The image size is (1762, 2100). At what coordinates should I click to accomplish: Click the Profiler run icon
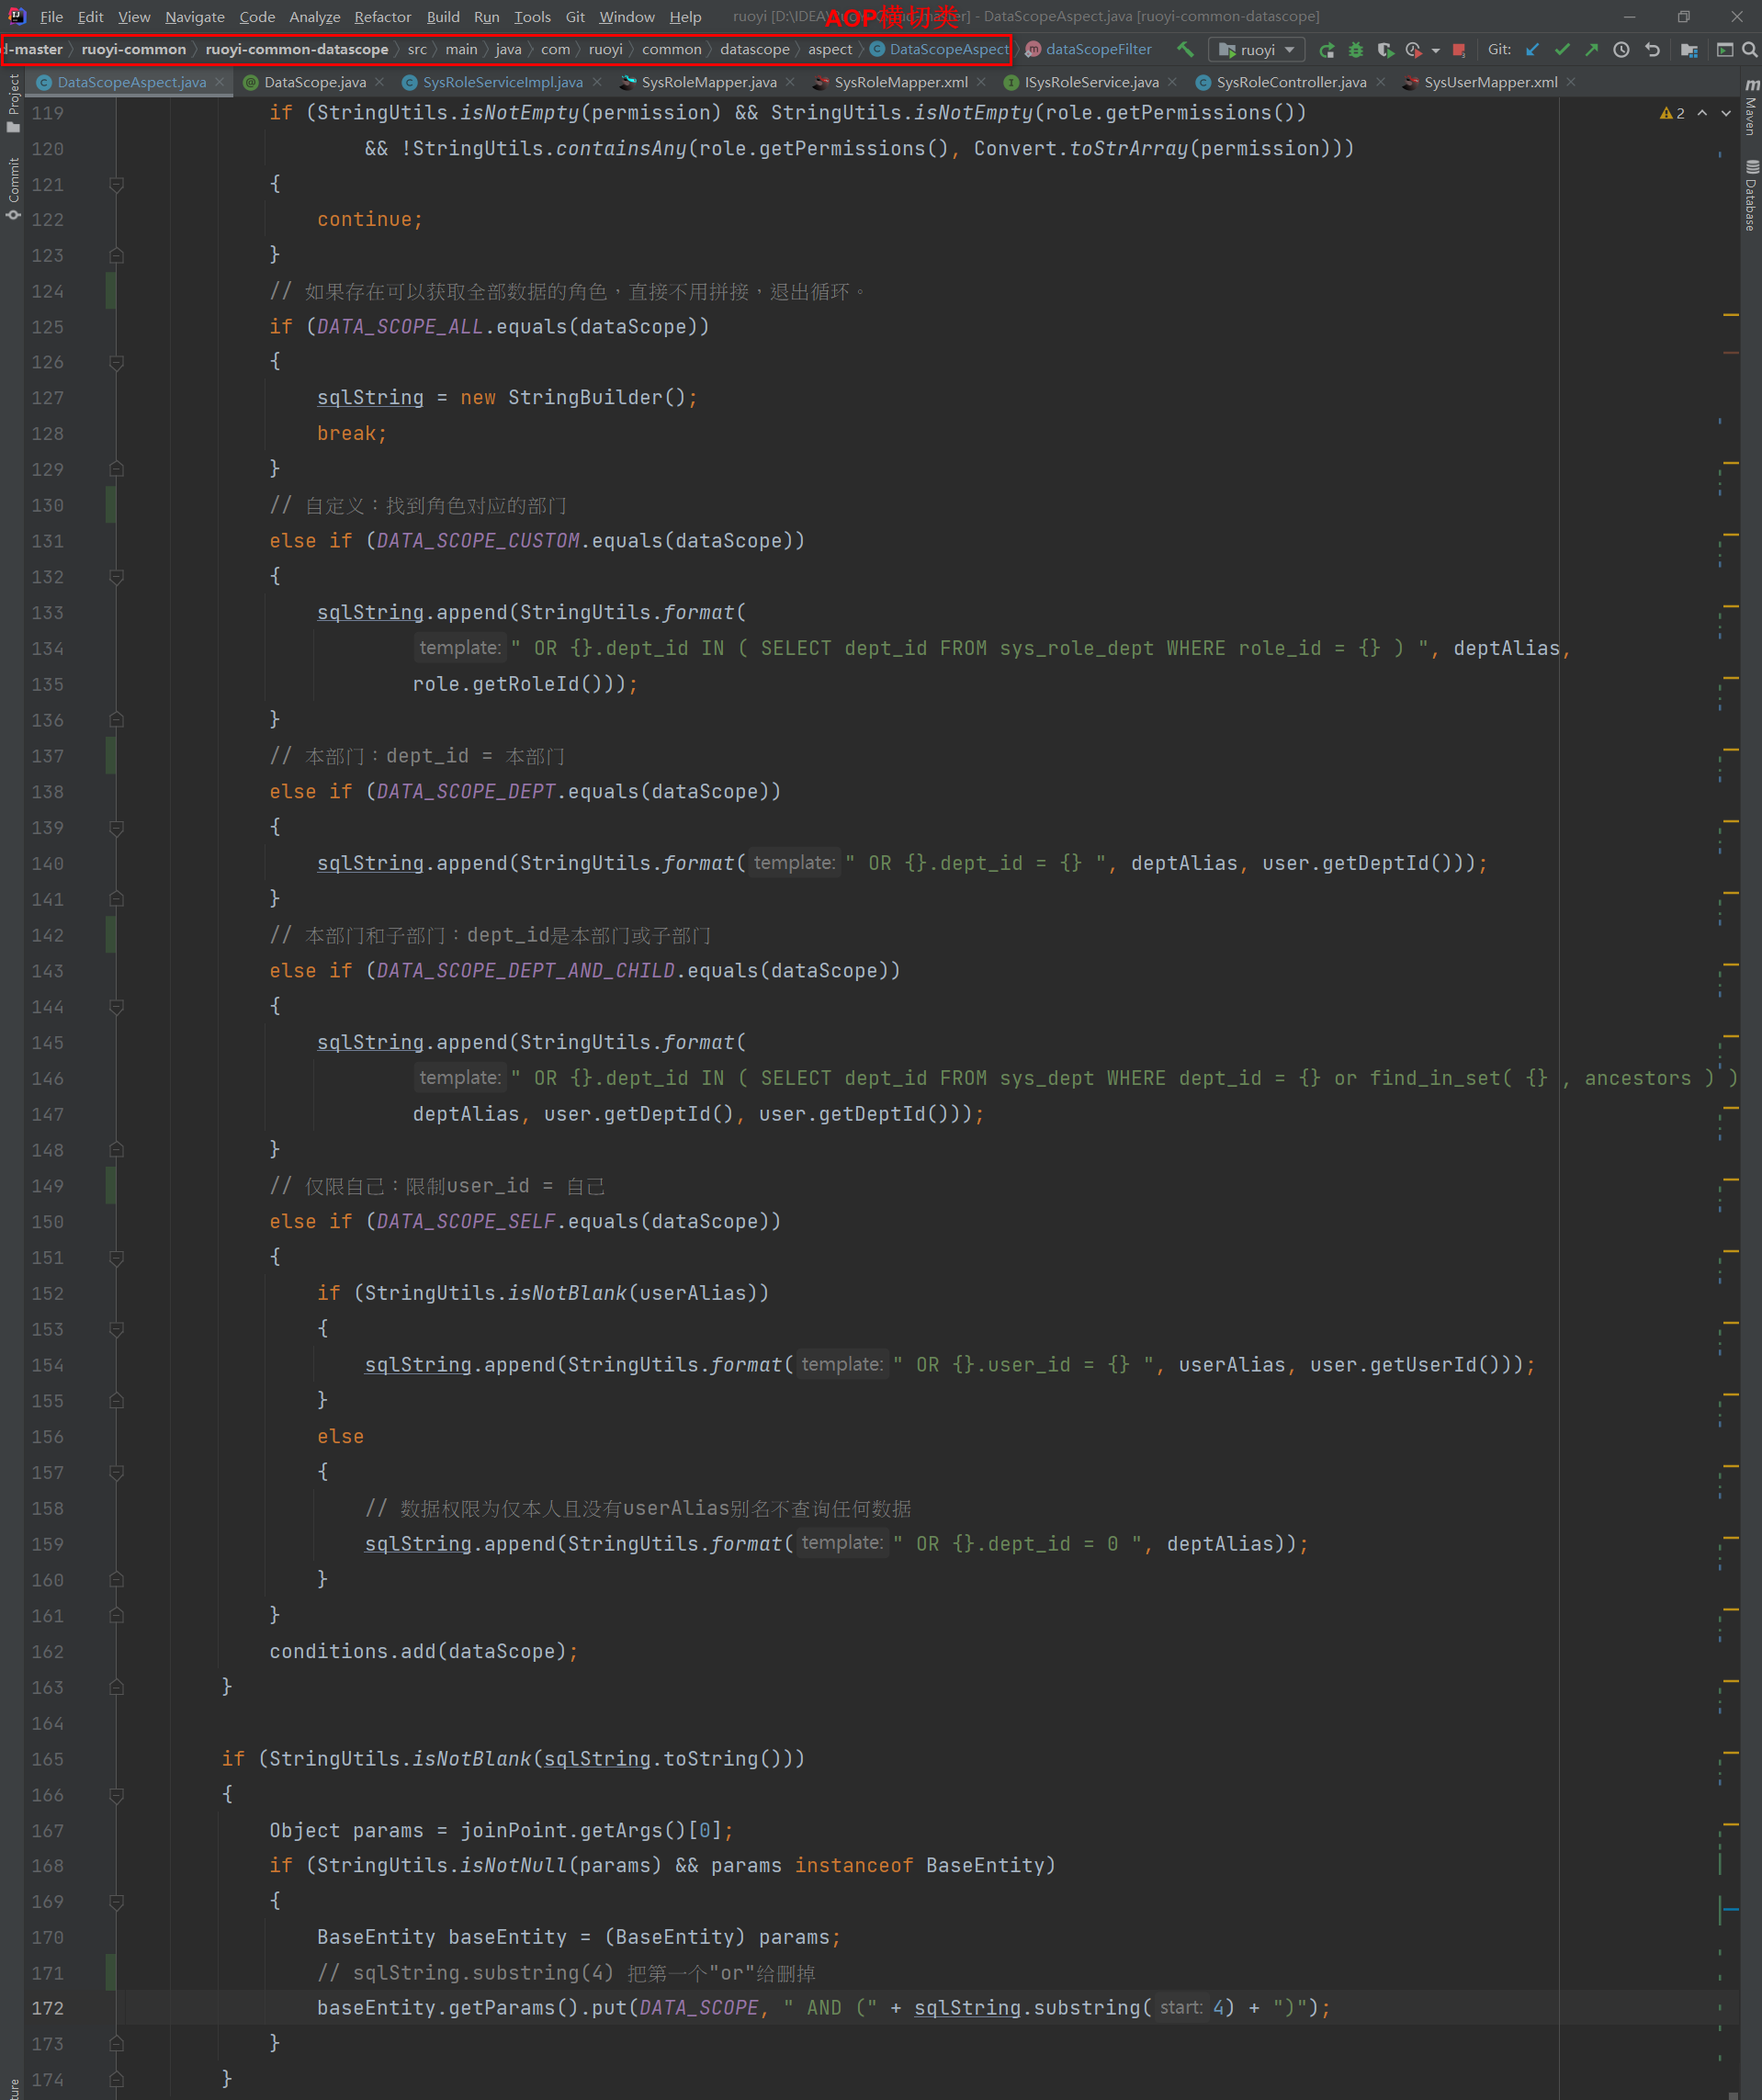(x=1413, y=50)
